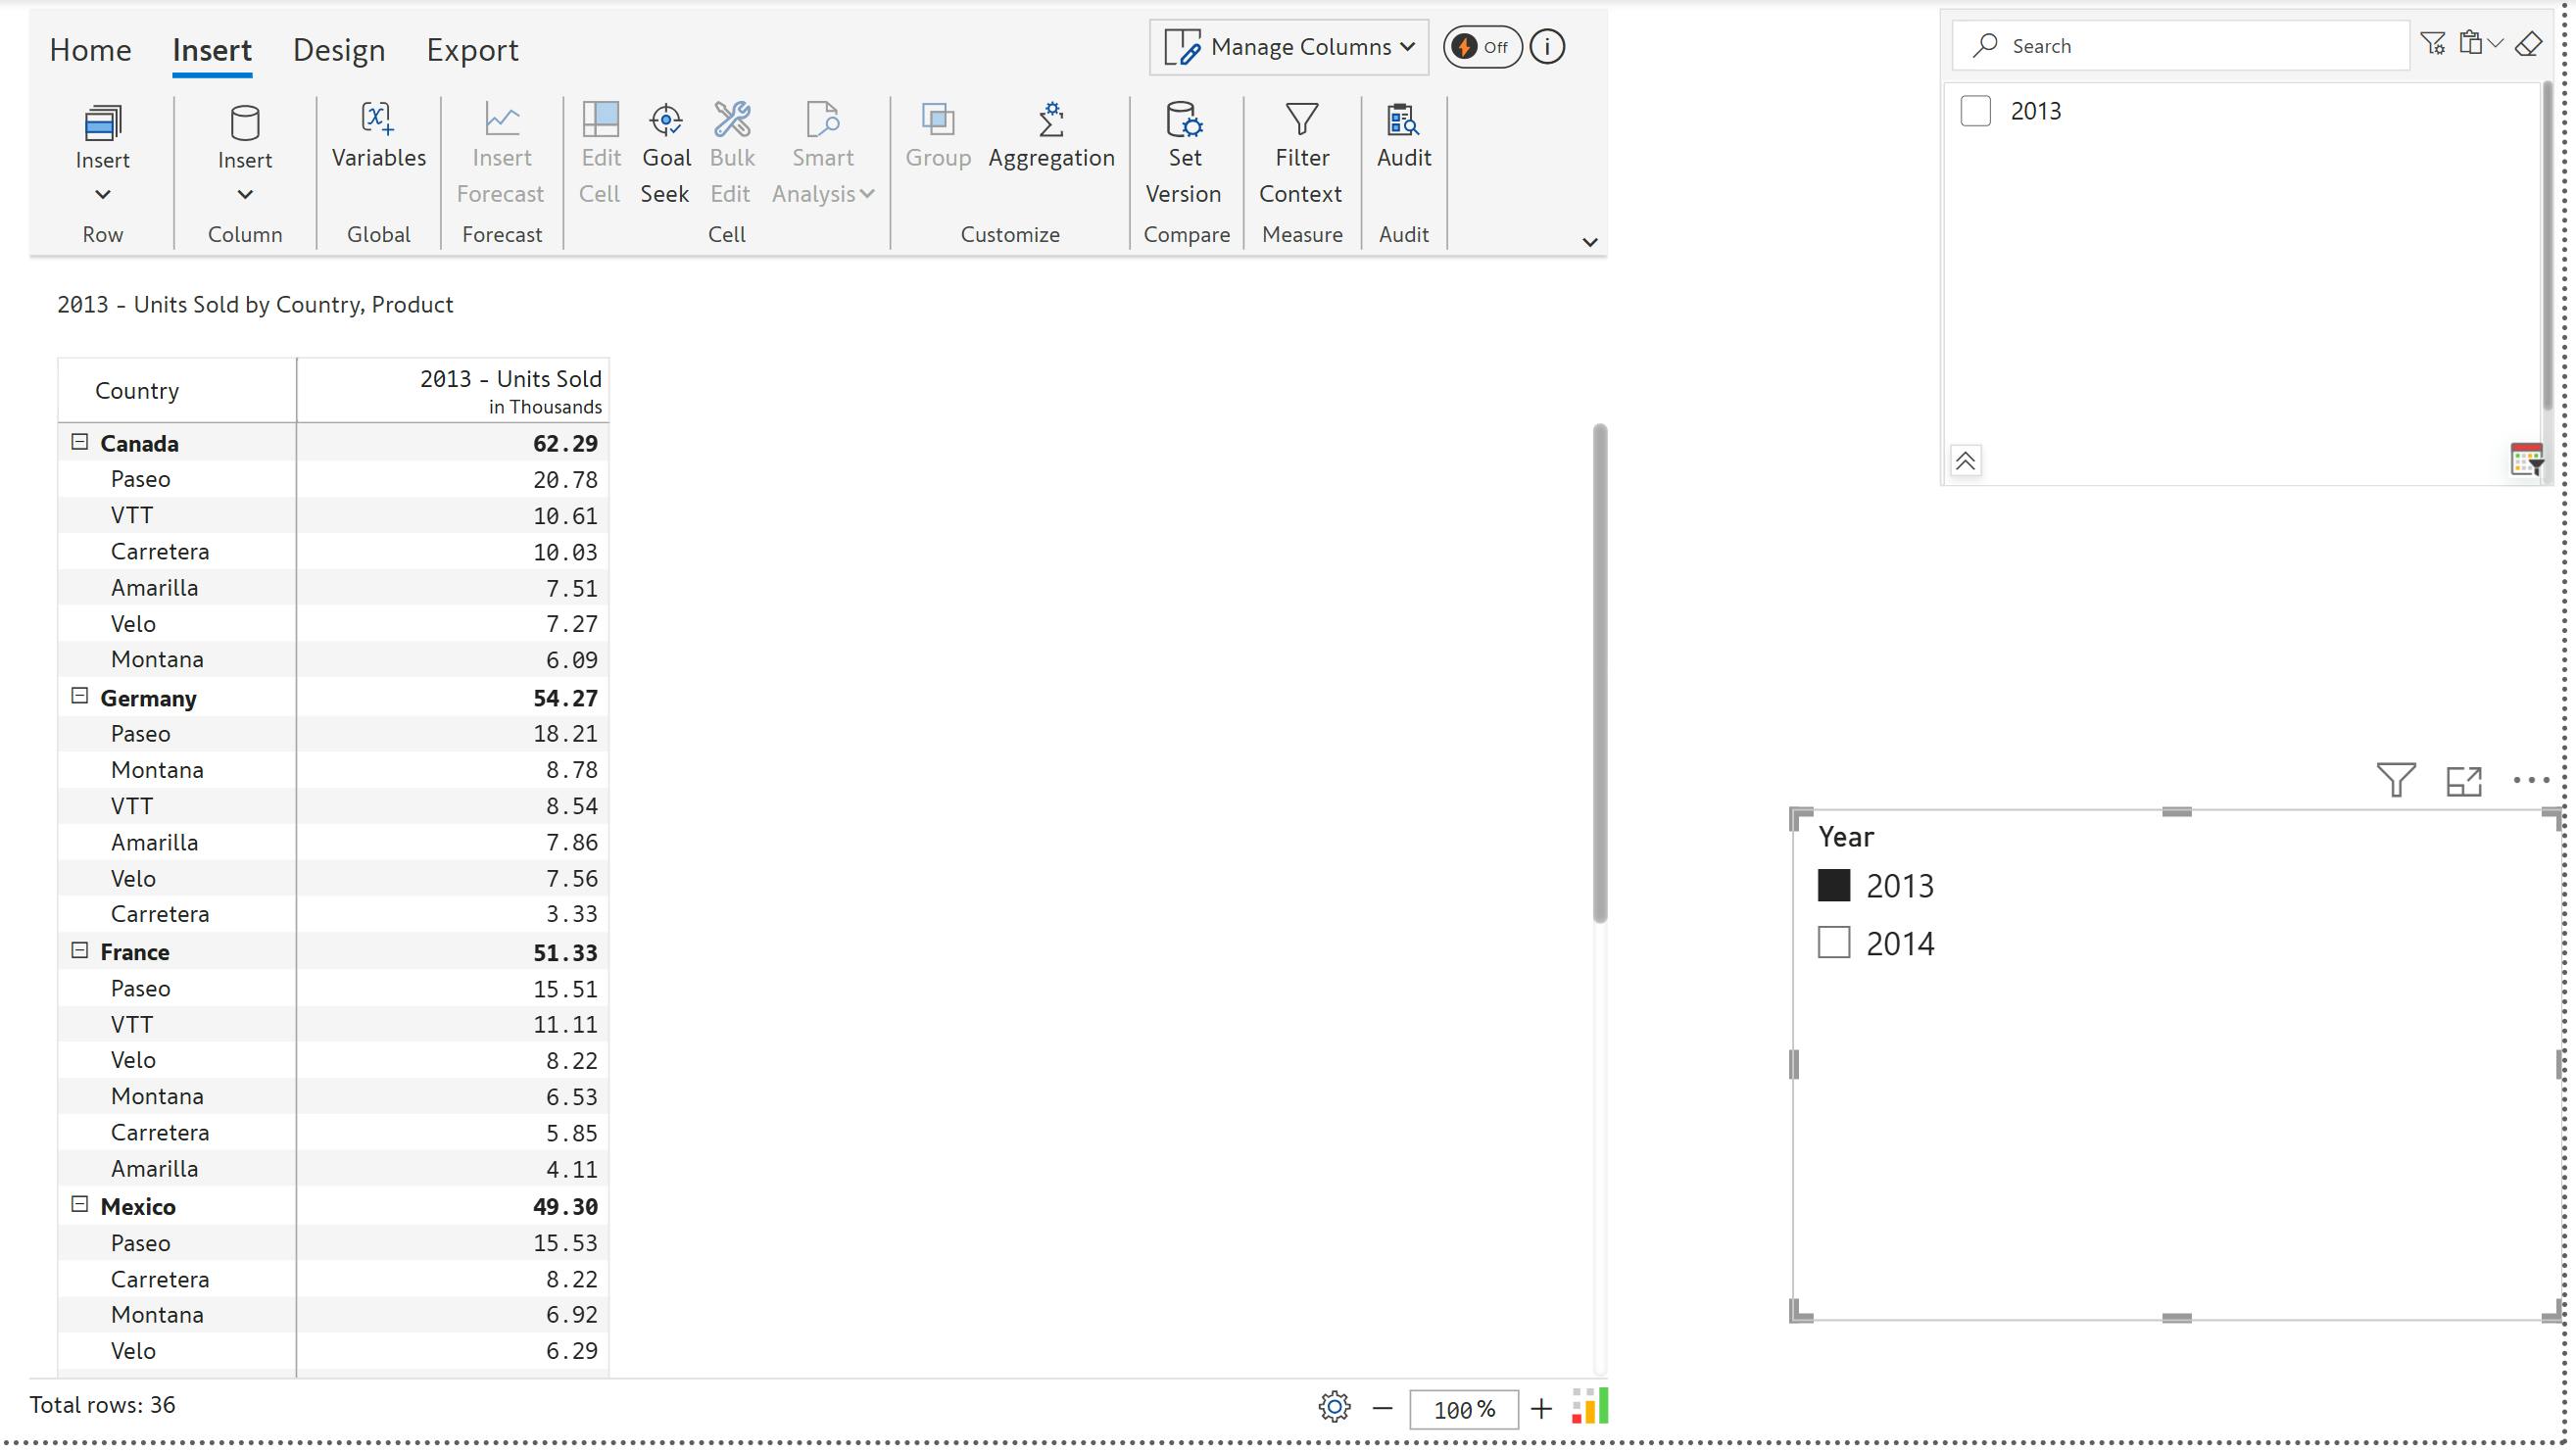The image size is (2576, 1453).
Task: Toggle the Off performance switch
Action: 1481,47
